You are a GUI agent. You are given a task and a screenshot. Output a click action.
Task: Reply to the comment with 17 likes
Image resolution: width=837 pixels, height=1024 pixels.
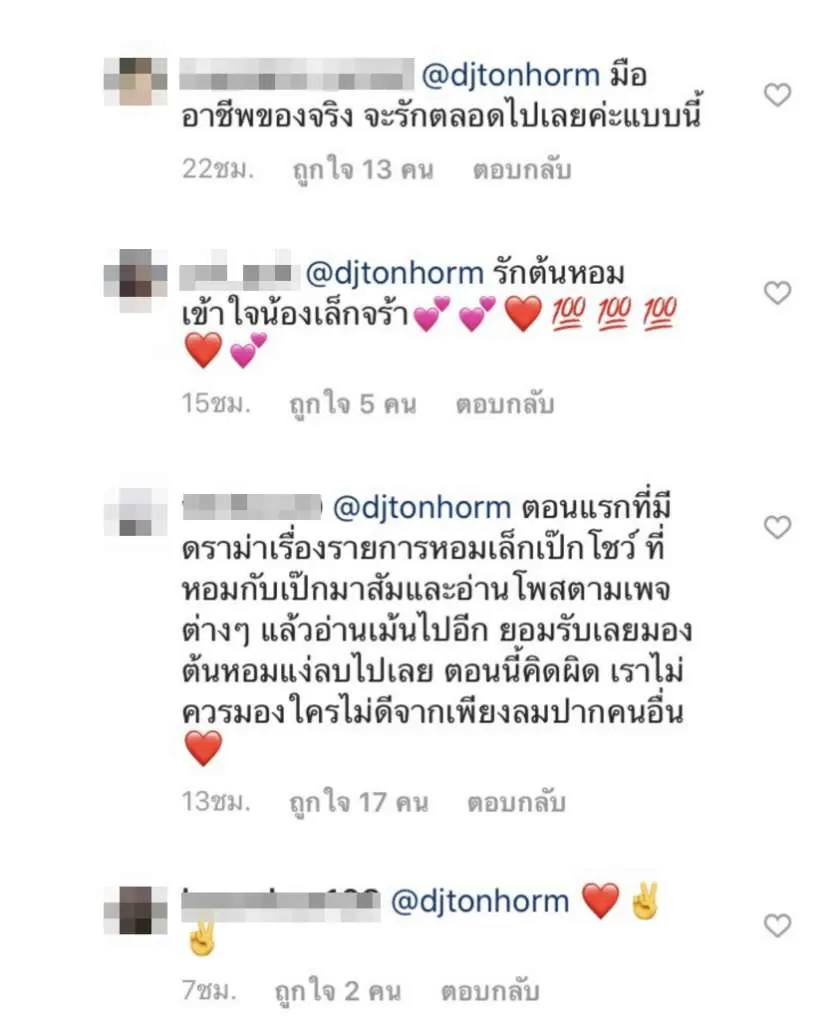516,803
